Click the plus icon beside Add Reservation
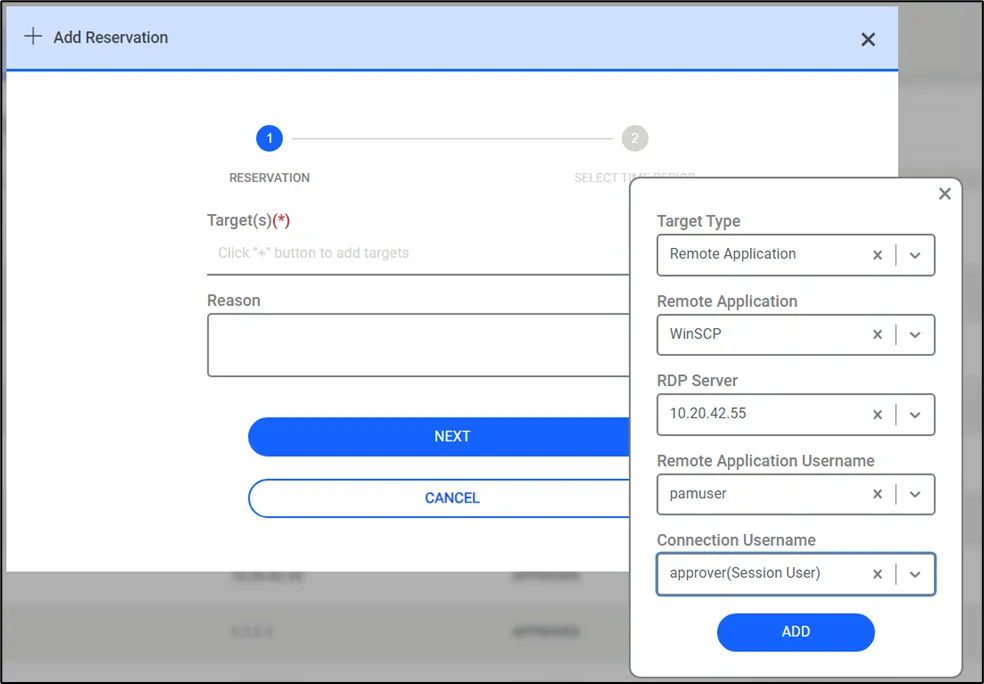Image resolution: width=984 pixels, height=684 pixels. pos(33,36)
